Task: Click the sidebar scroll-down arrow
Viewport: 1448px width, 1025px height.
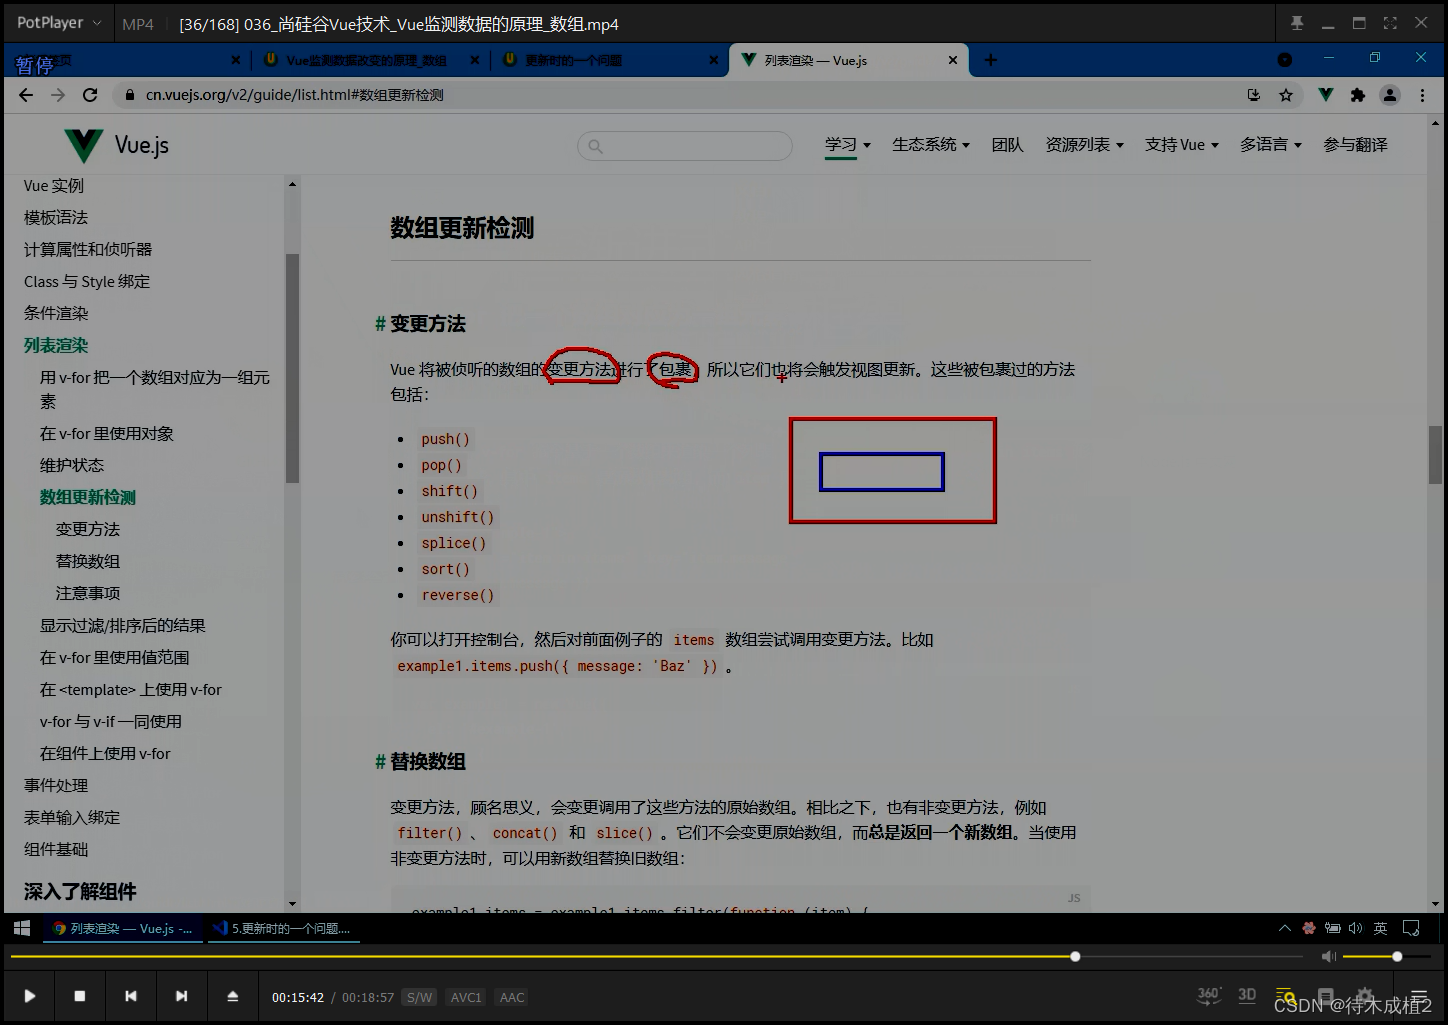Action: tap(292, 904)
